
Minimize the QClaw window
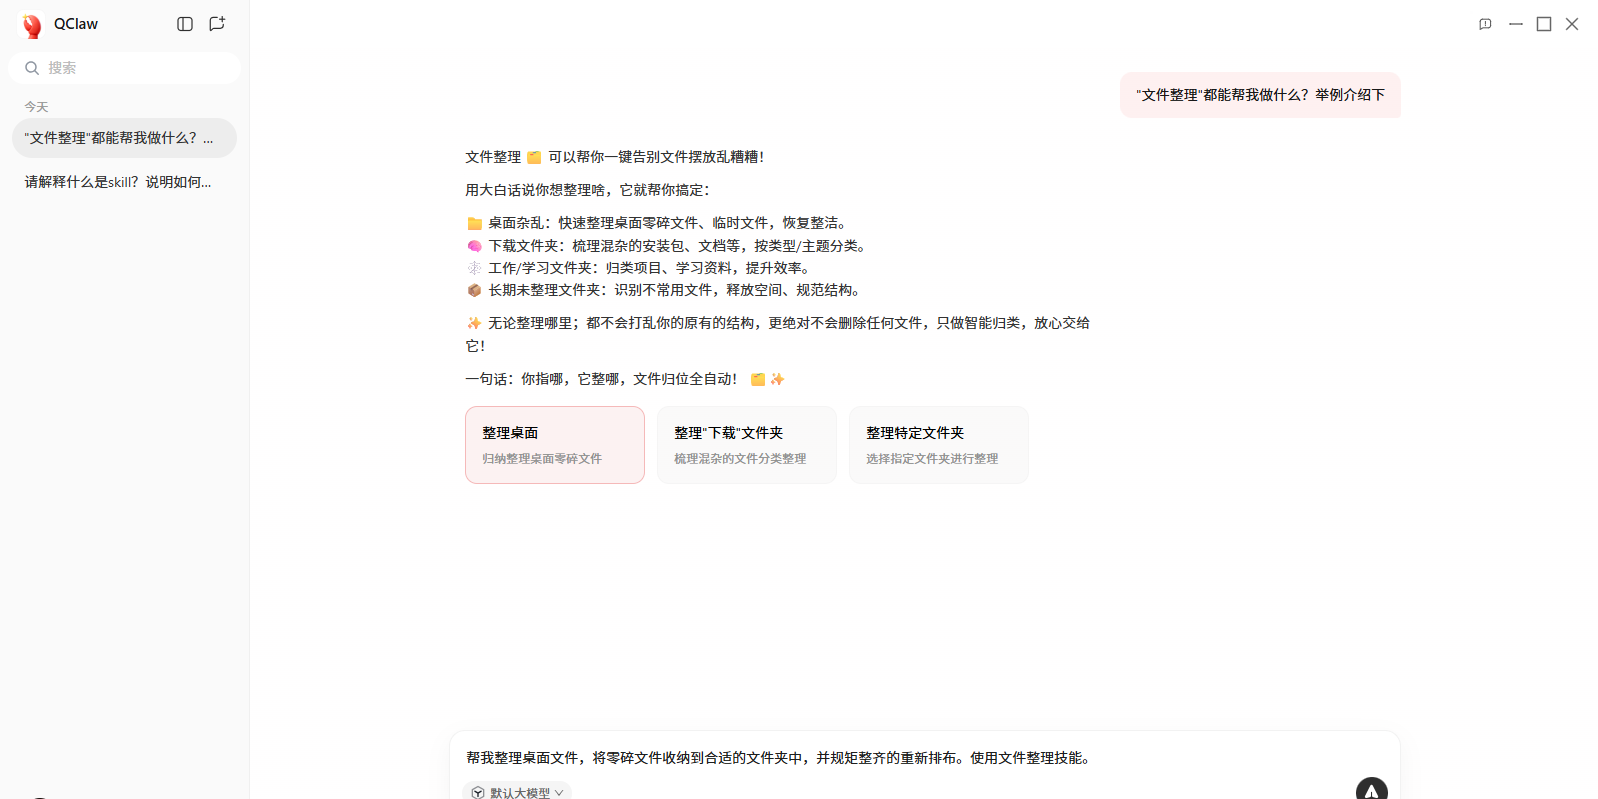click(1516, 24)
